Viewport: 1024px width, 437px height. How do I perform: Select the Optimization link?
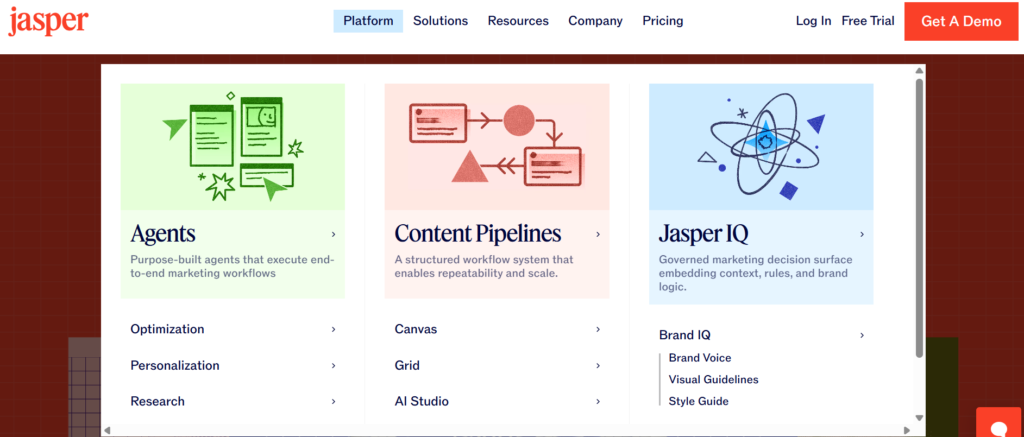coord(167,329)
